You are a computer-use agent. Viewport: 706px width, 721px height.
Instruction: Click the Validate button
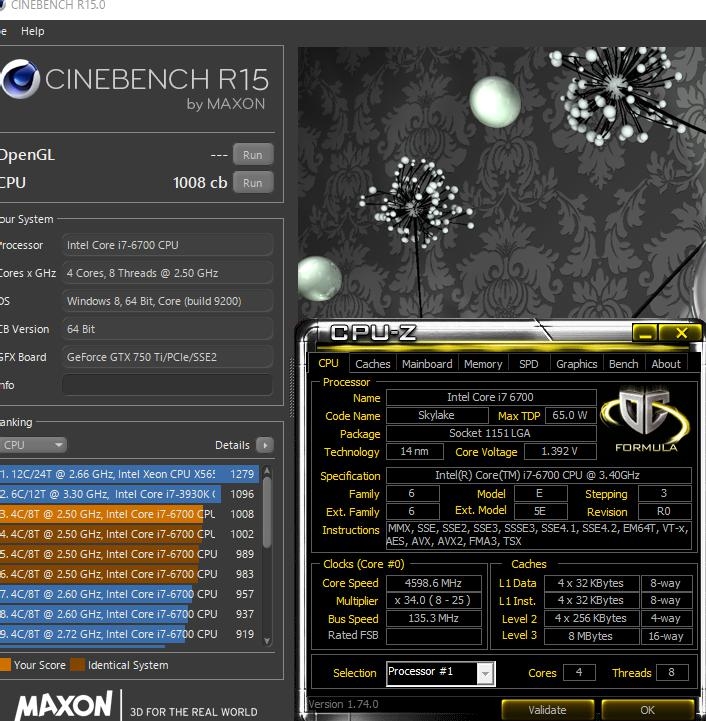tap(547, 710)
